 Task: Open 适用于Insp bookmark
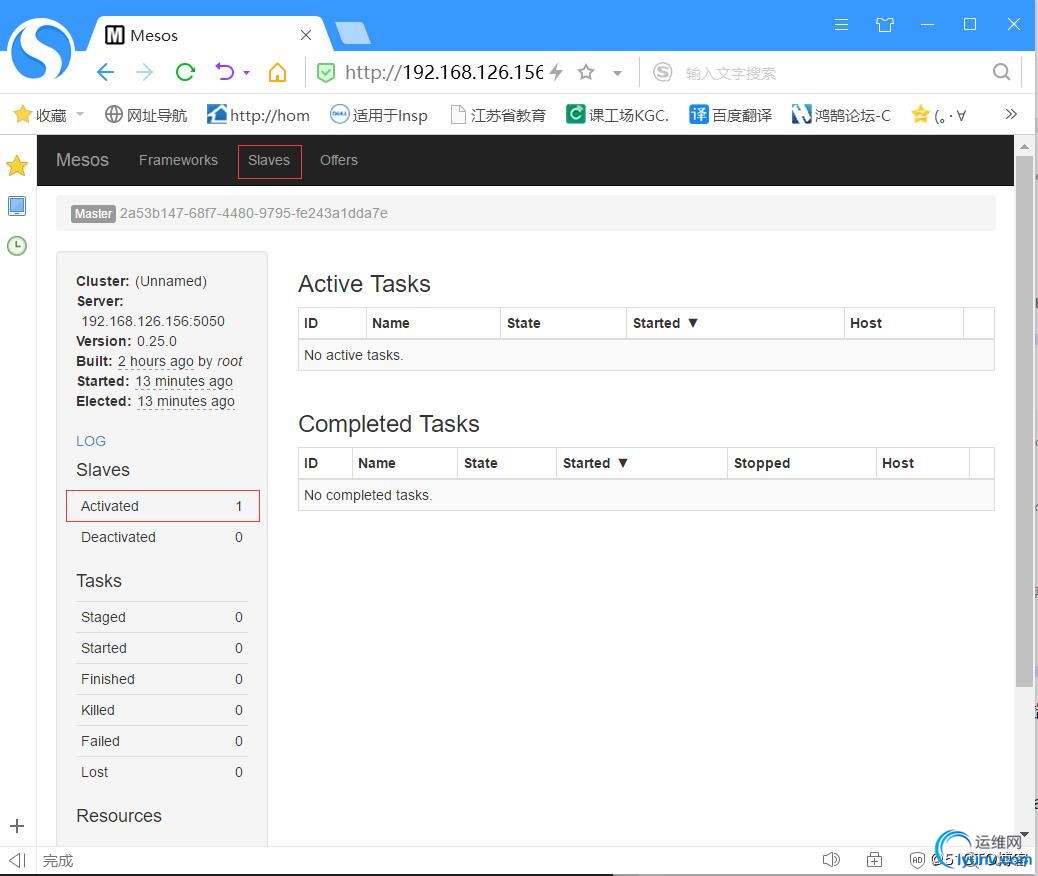(379, 115)
